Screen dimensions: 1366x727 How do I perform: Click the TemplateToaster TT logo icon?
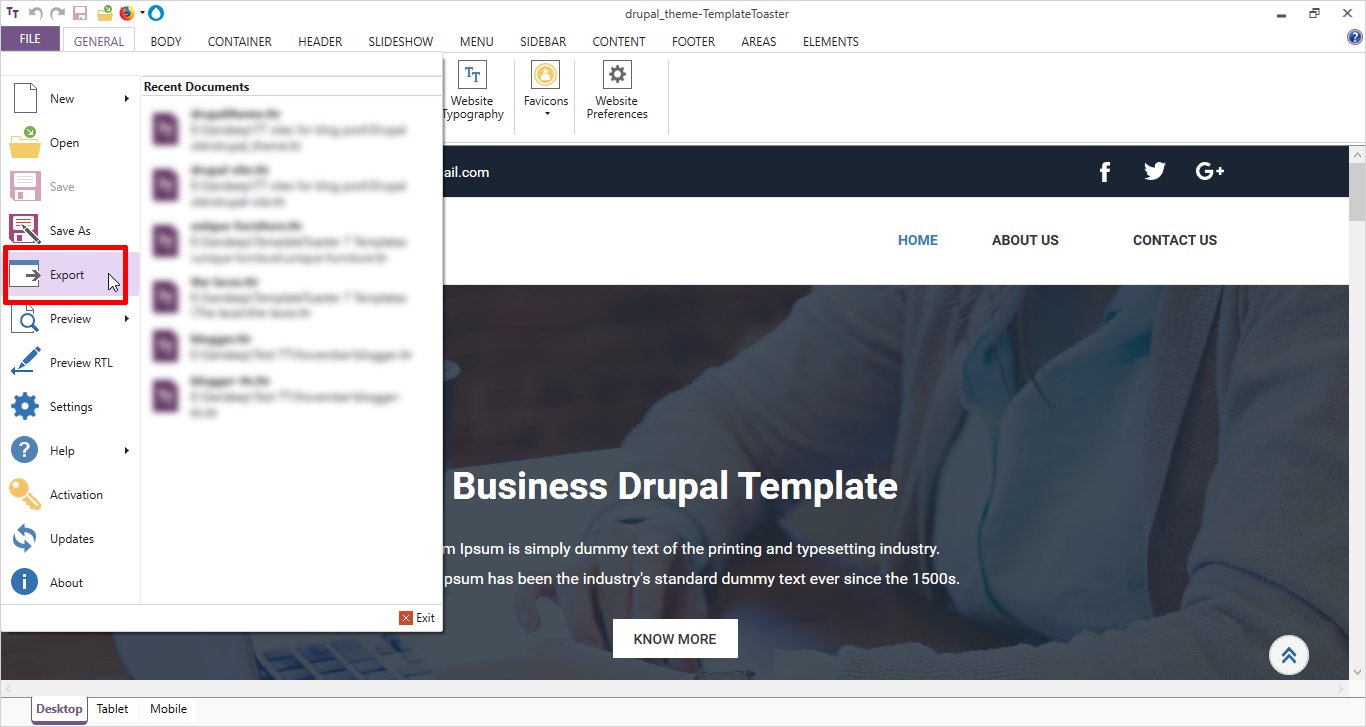coord(12,13)
